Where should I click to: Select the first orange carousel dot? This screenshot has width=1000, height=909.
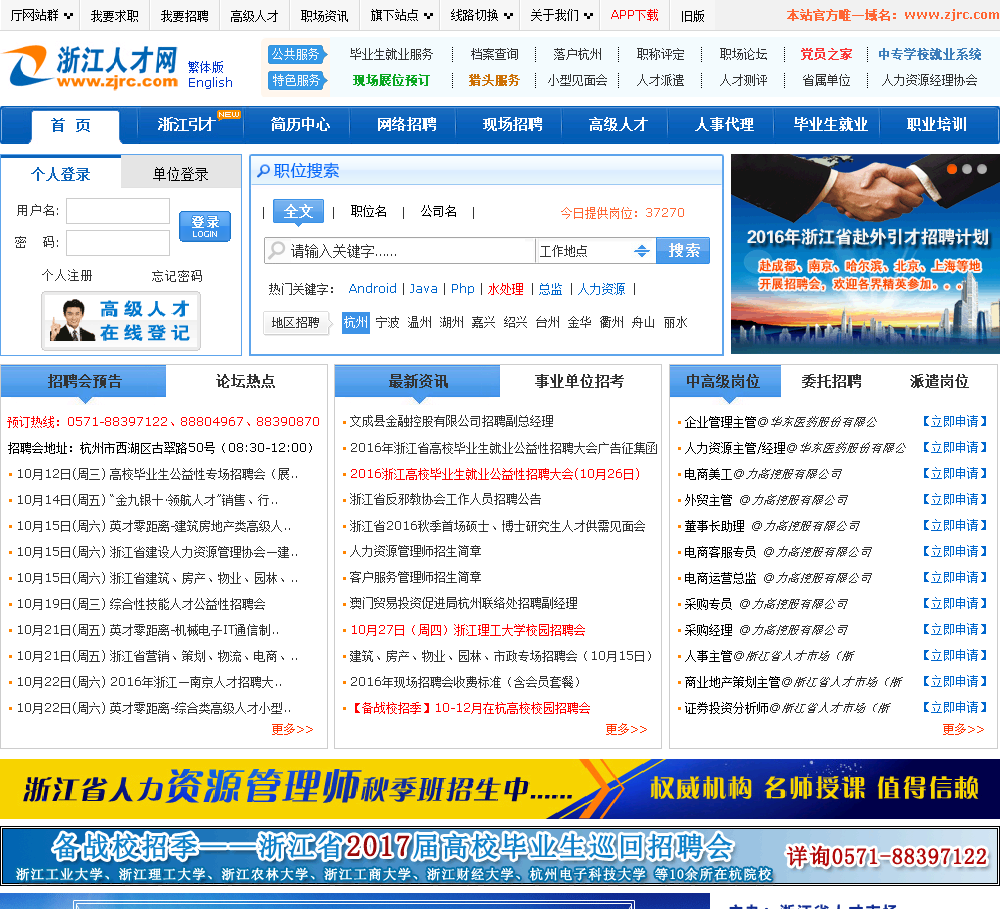[x=952, y=169]
